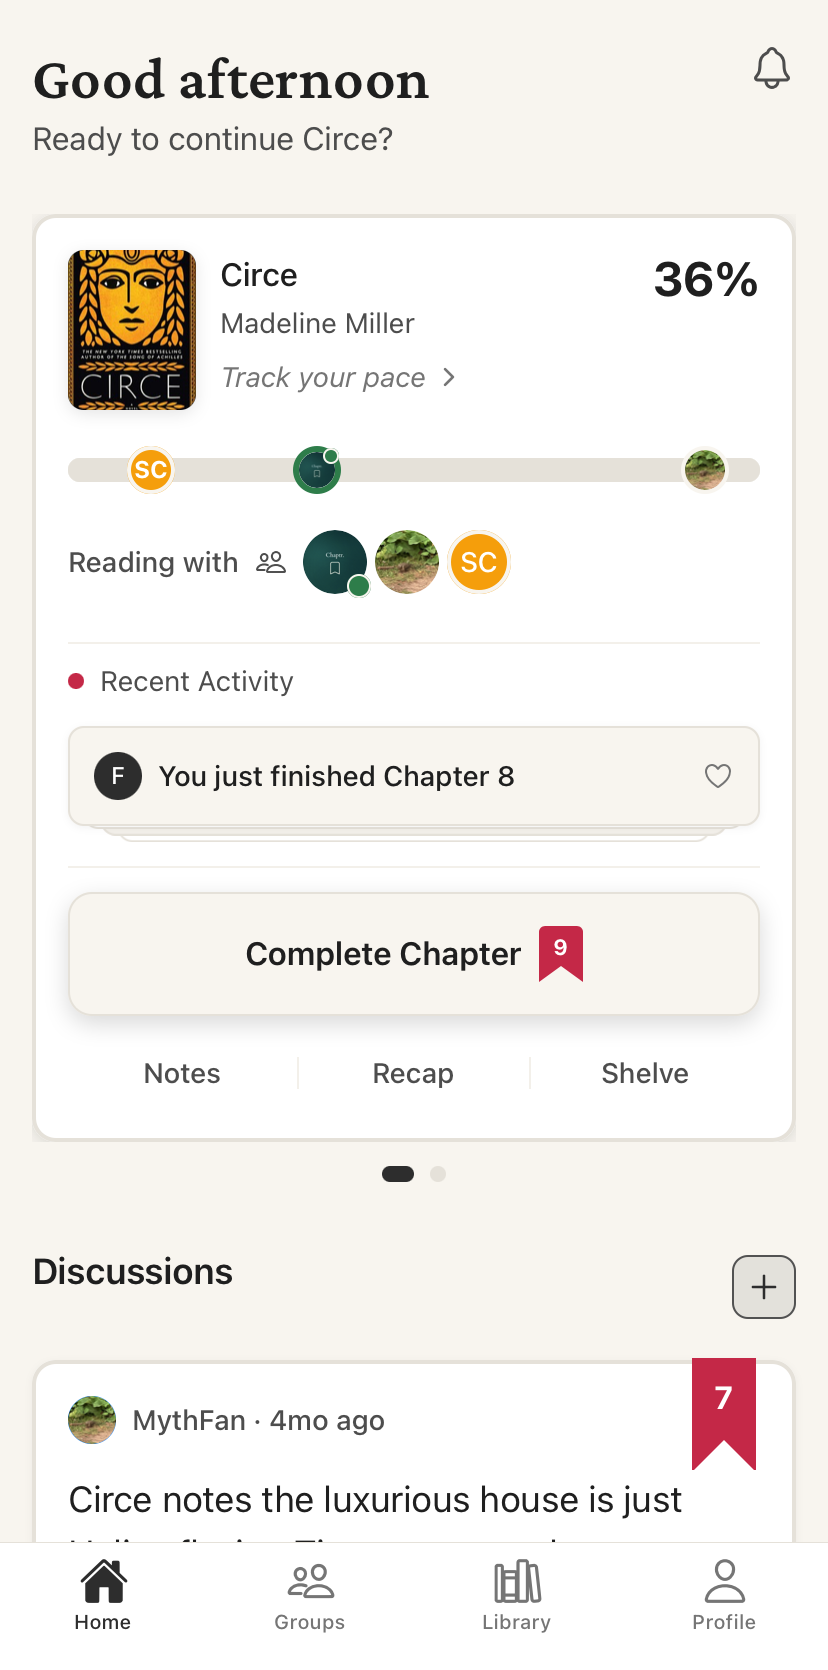Tap the Circe book cover thumbnail
This screenshot has height=1670, width=828.
tap(131, 330)
